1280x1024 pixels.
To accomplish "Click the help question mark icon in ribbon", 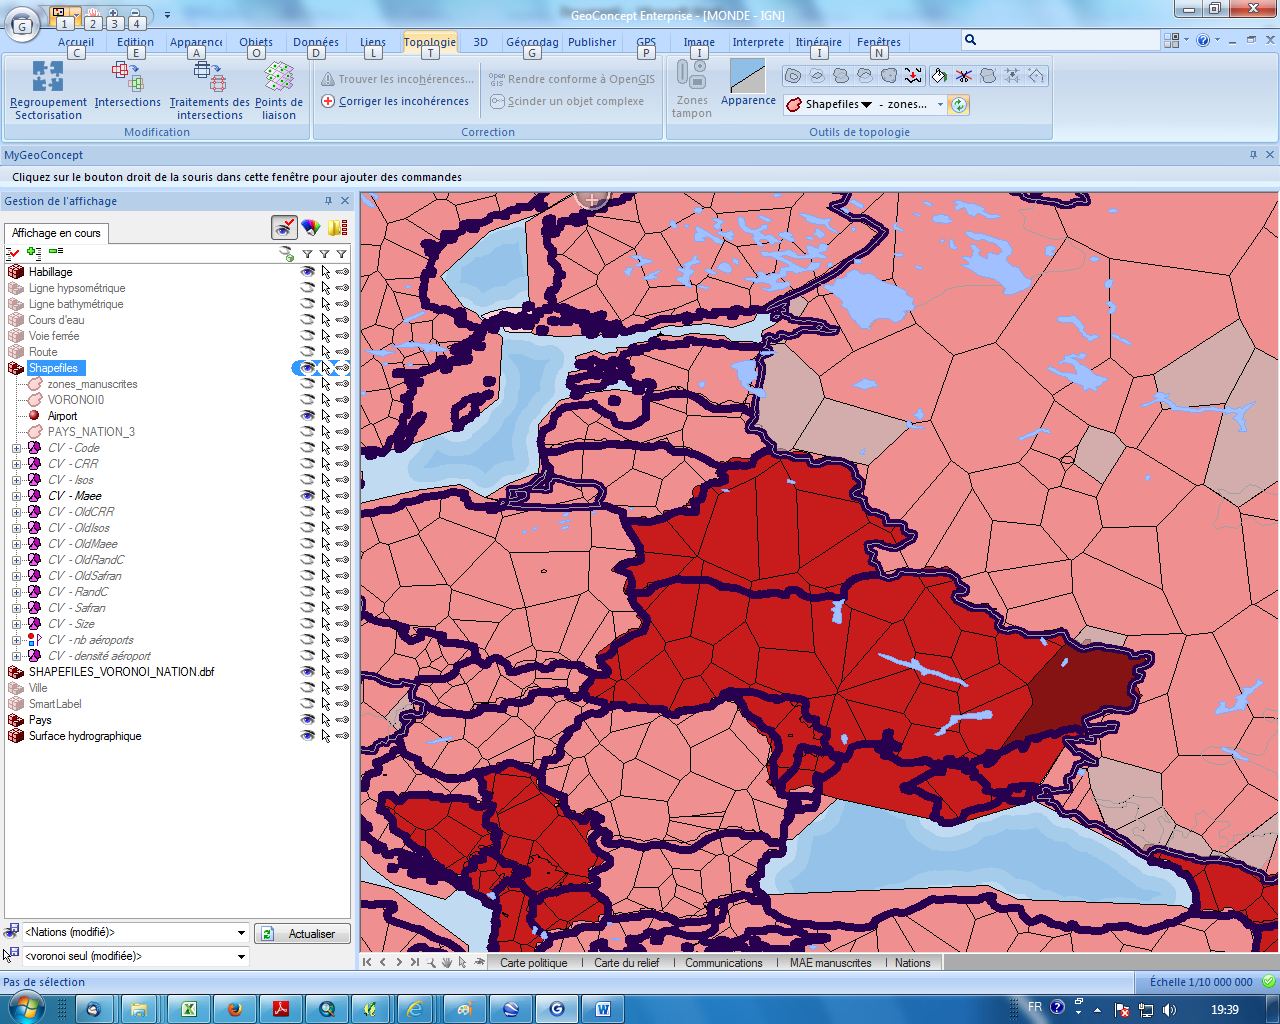I will coord(1203,40).
